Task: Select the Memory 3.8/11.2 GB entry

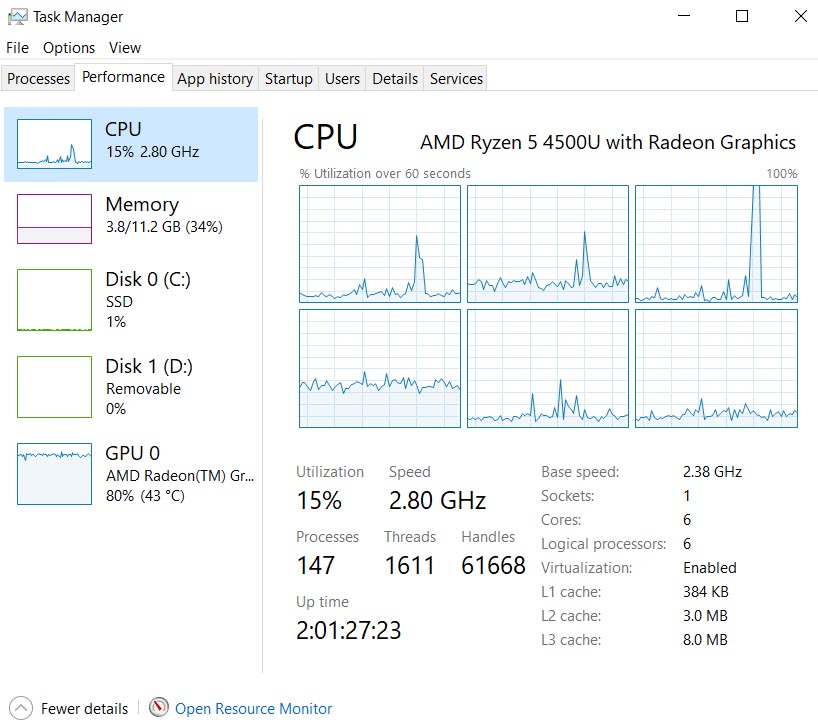Action: click(x=131, y=219)
